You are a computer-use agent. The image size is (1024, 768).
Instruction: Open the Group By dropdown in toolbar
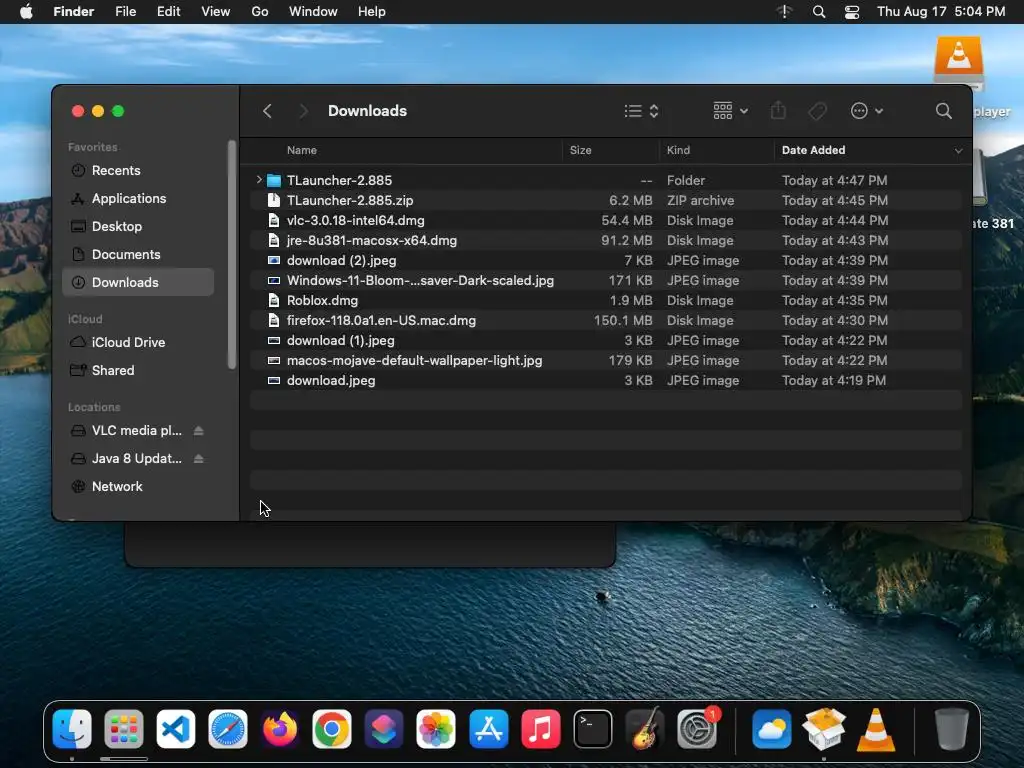point(730,111)
